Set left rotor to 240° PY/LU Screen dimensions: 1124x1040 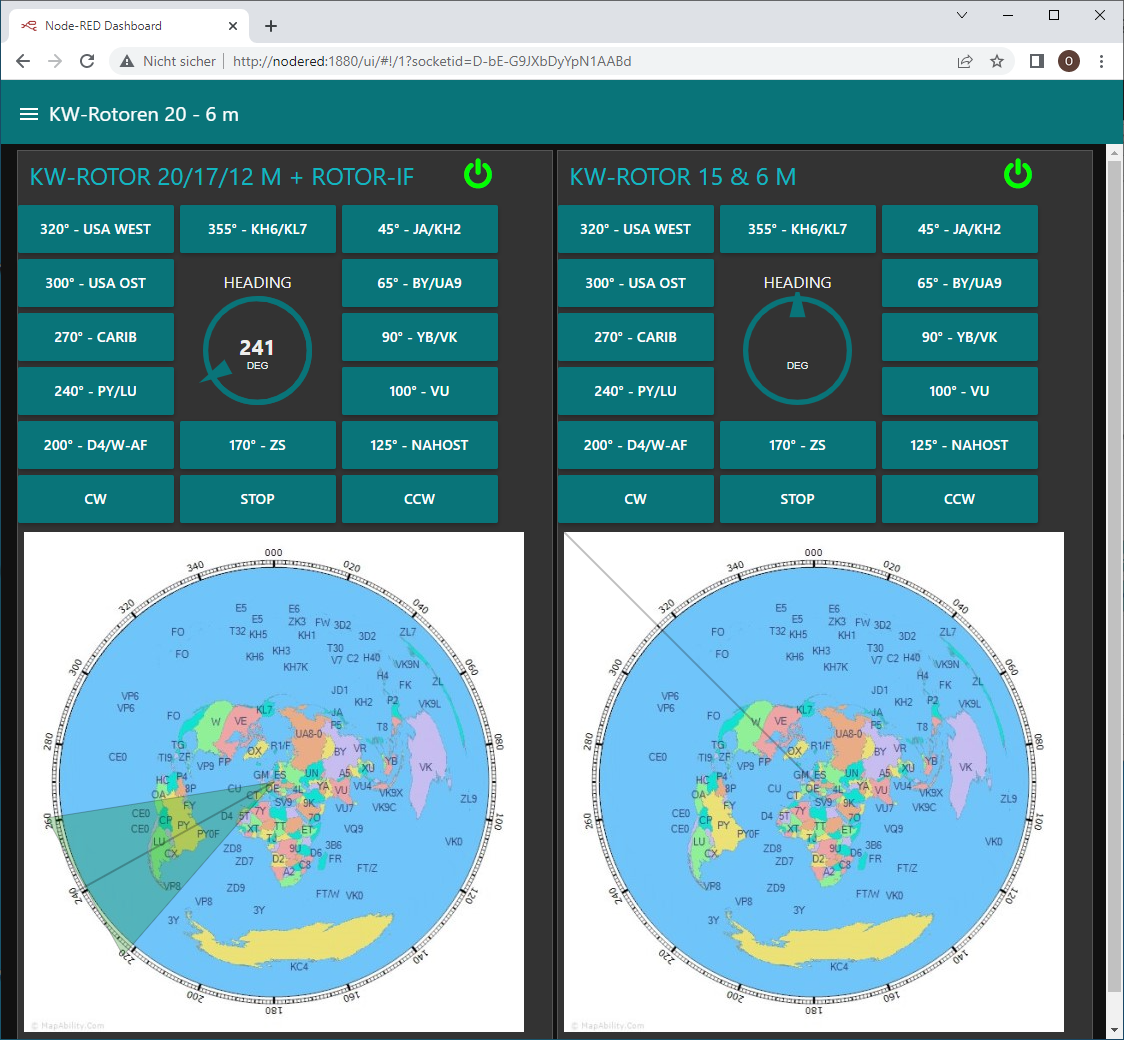click(x=95, y=391)
